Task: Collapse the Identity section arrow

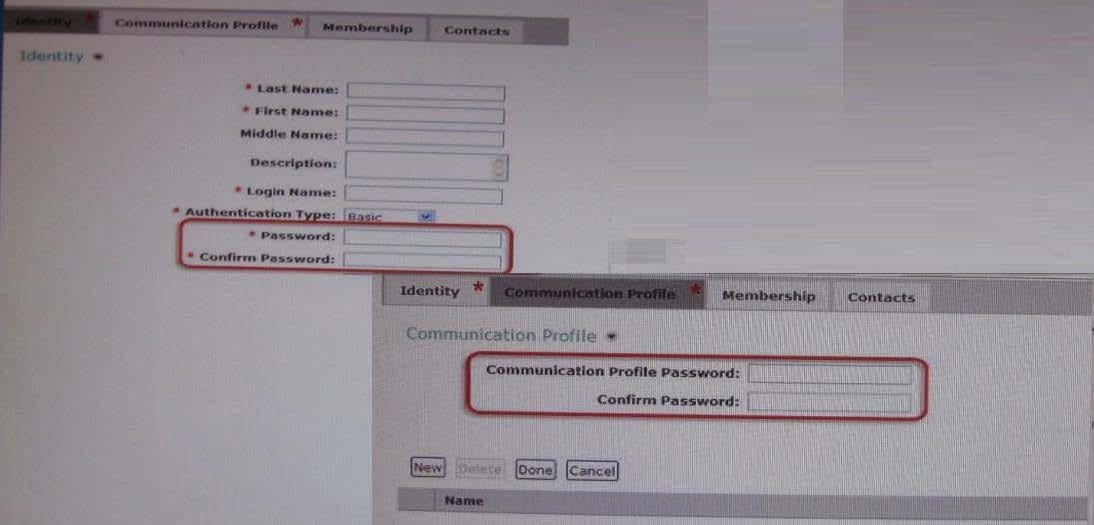Action: 98,57
